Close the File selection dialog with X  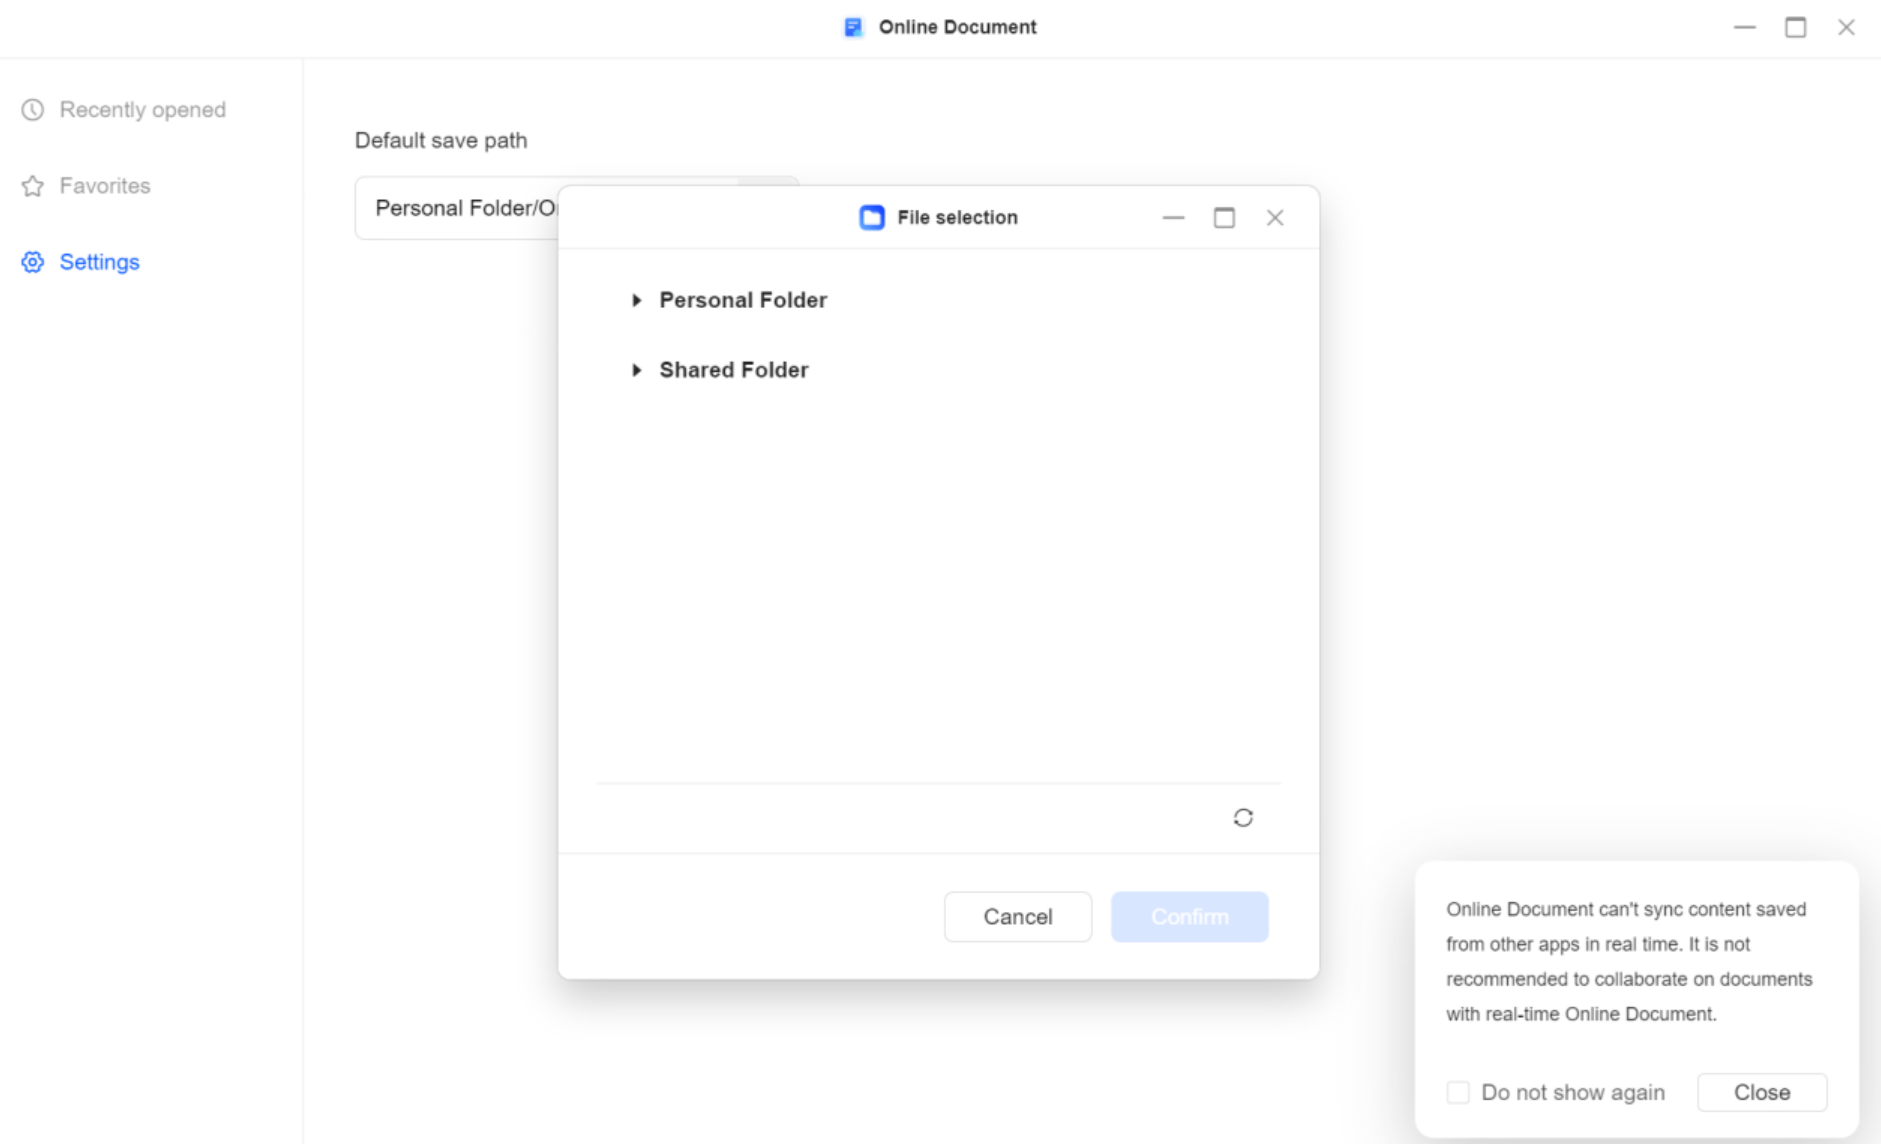pos(1275,218)
